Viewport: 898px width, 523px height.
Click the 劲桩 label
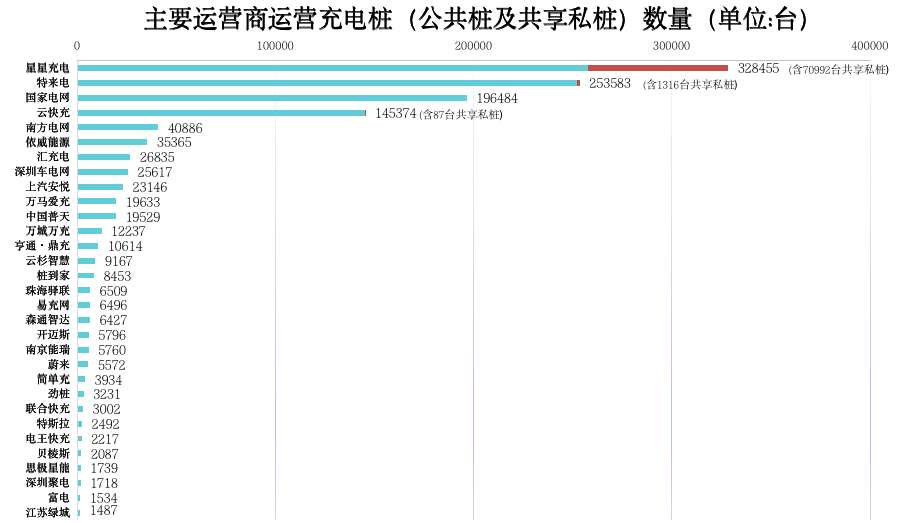(x=59, y=394)
